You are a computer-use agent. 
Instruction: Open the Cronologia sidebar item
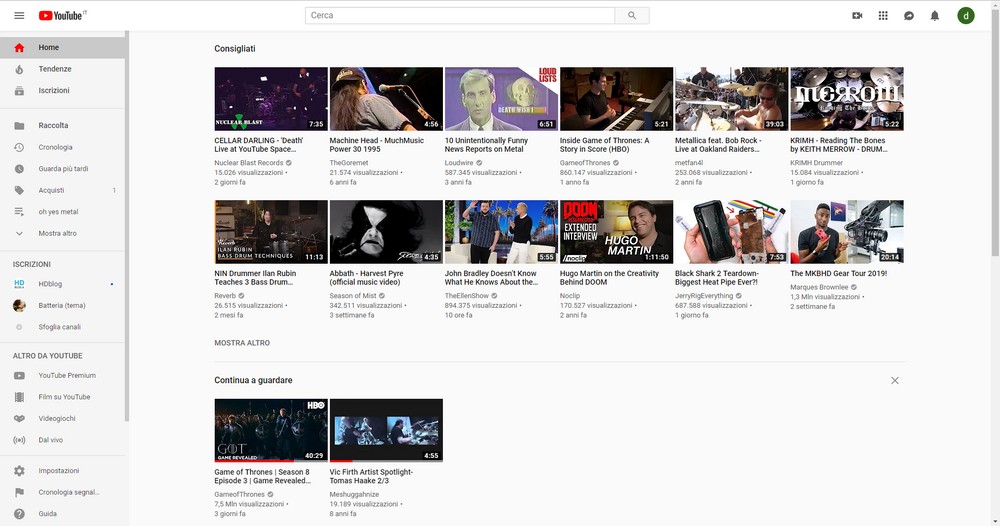point(55,147)
